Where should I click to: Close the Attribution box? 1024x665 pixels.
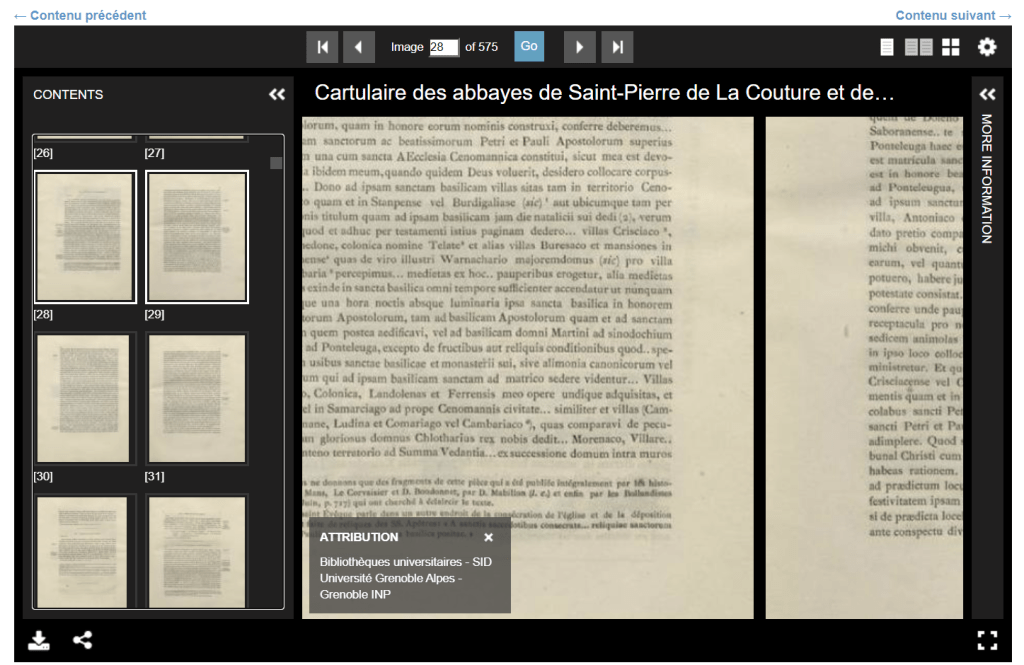(x=489, y=537)
